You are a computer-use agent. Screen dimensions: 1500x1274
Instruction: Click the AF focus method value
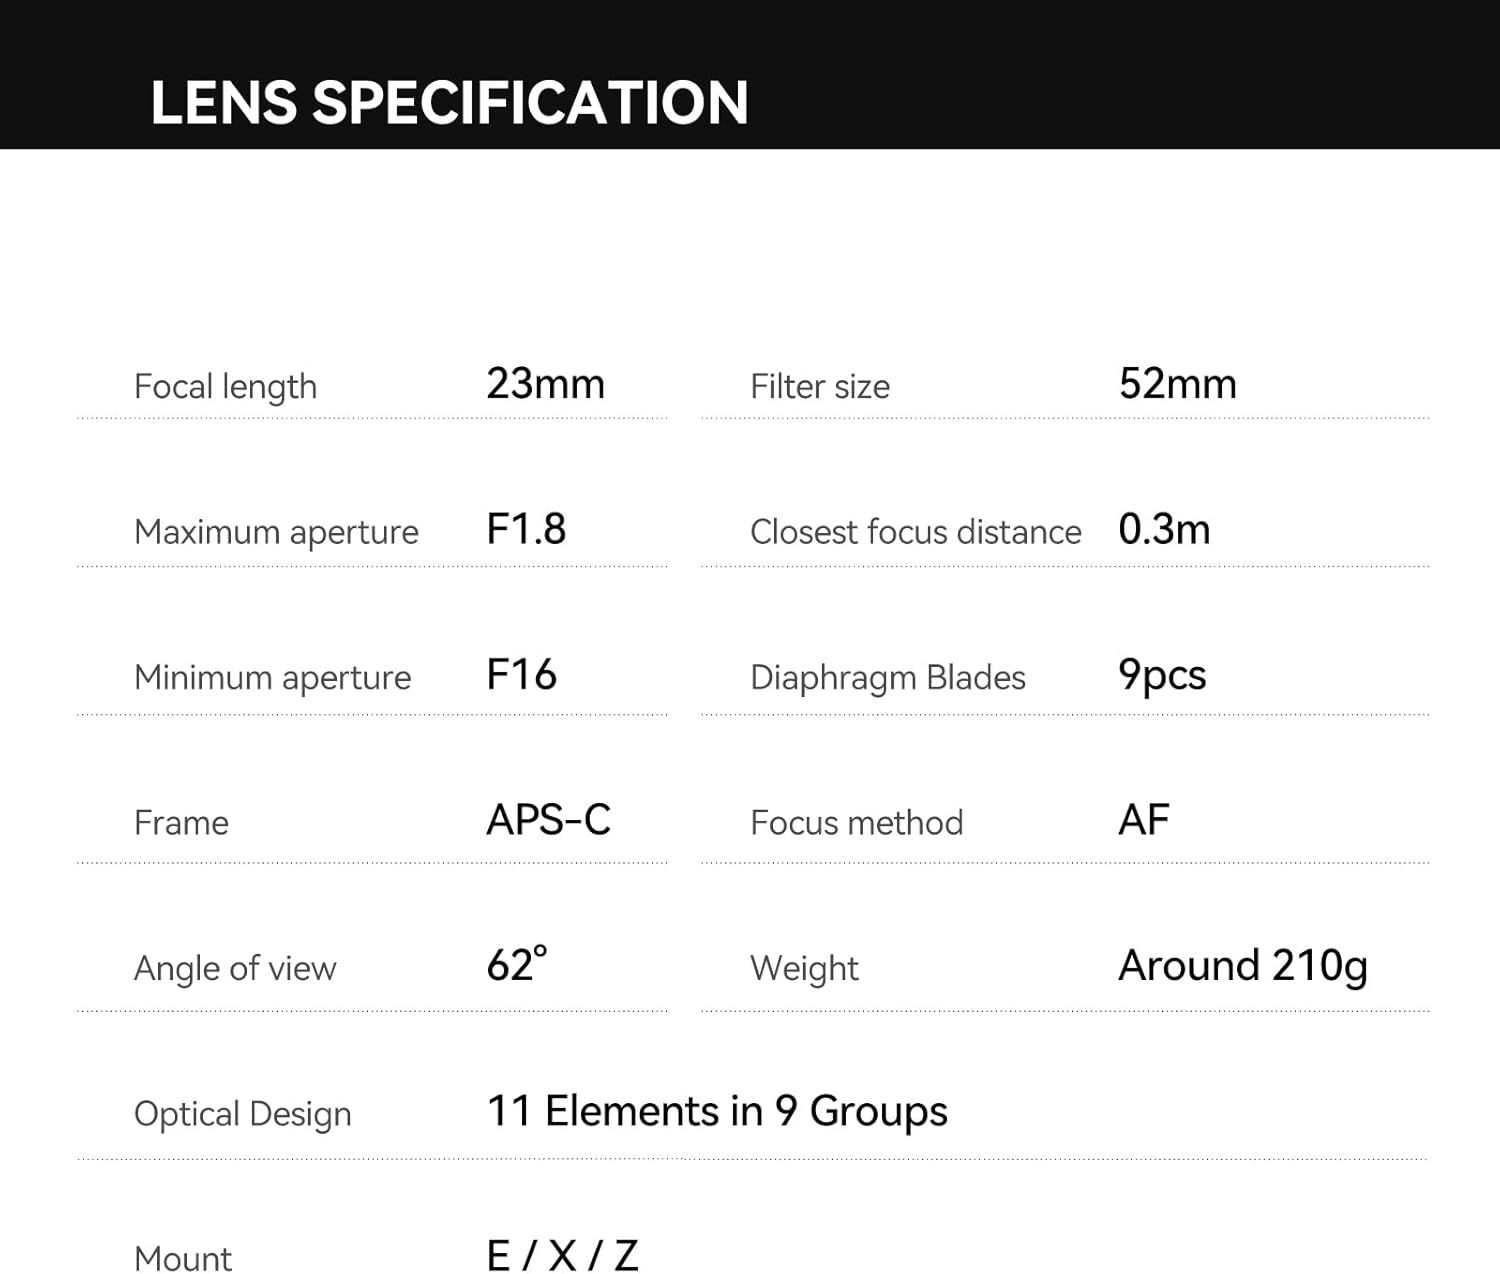(x=1143, y=821)
